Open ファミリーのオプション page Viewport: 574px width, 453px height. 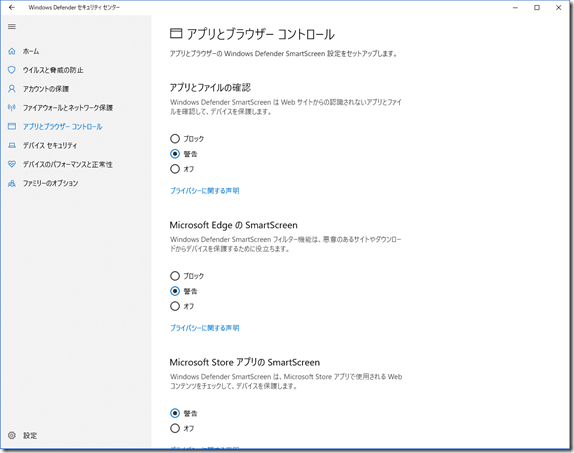(51, 183)
